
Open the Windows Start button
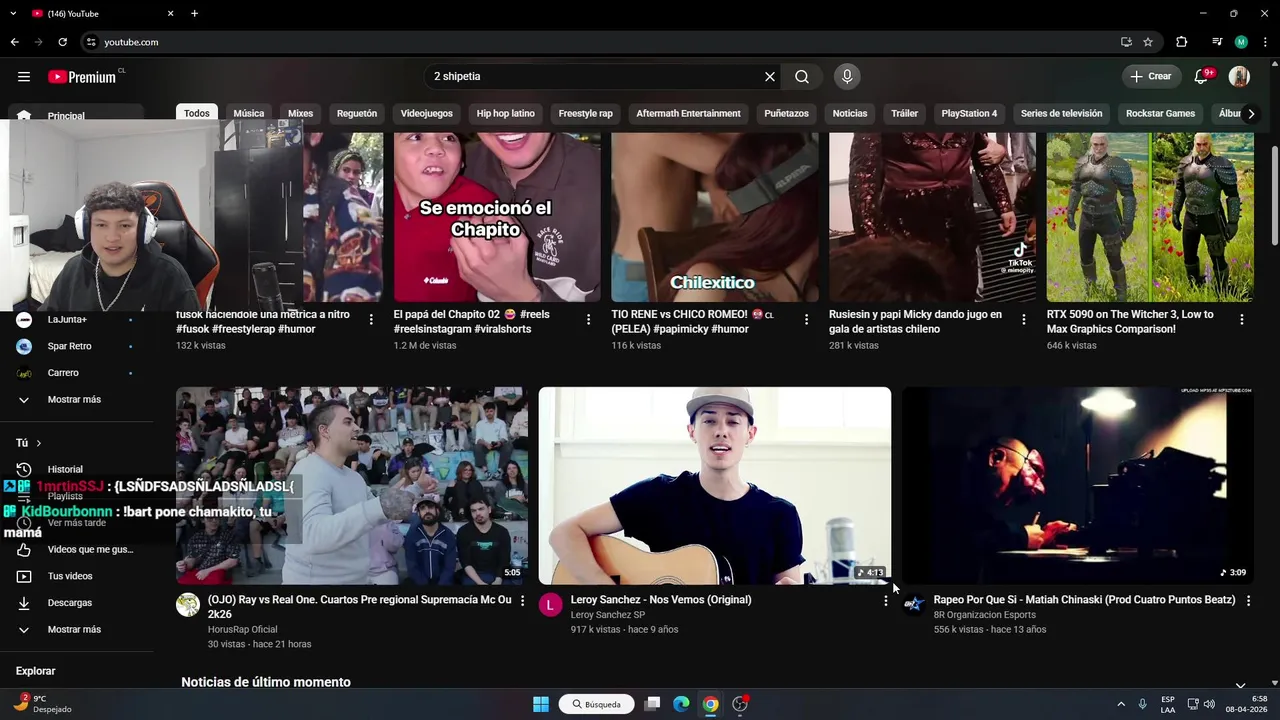click(x=541, y=704)
